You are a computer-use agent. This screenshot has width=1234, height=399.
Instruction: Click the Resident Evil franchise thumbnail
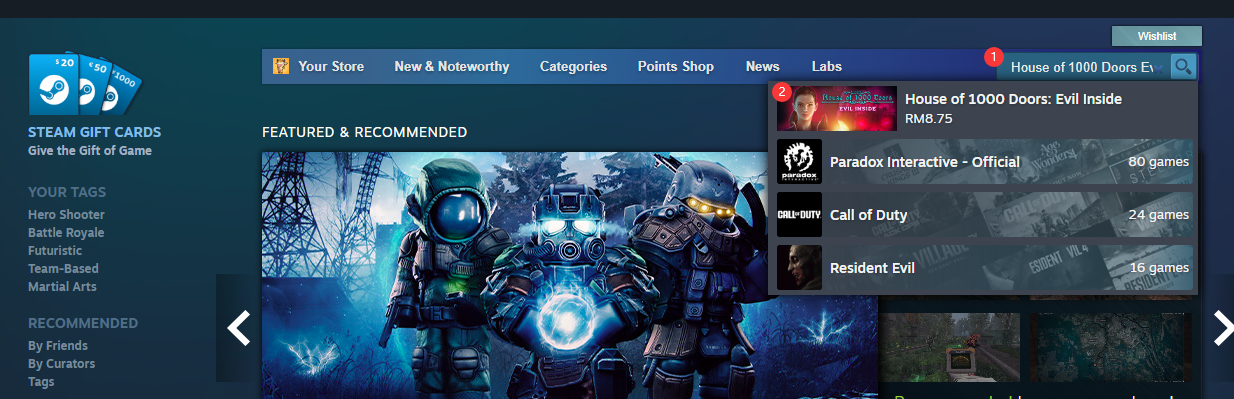(x=799, y=268)
